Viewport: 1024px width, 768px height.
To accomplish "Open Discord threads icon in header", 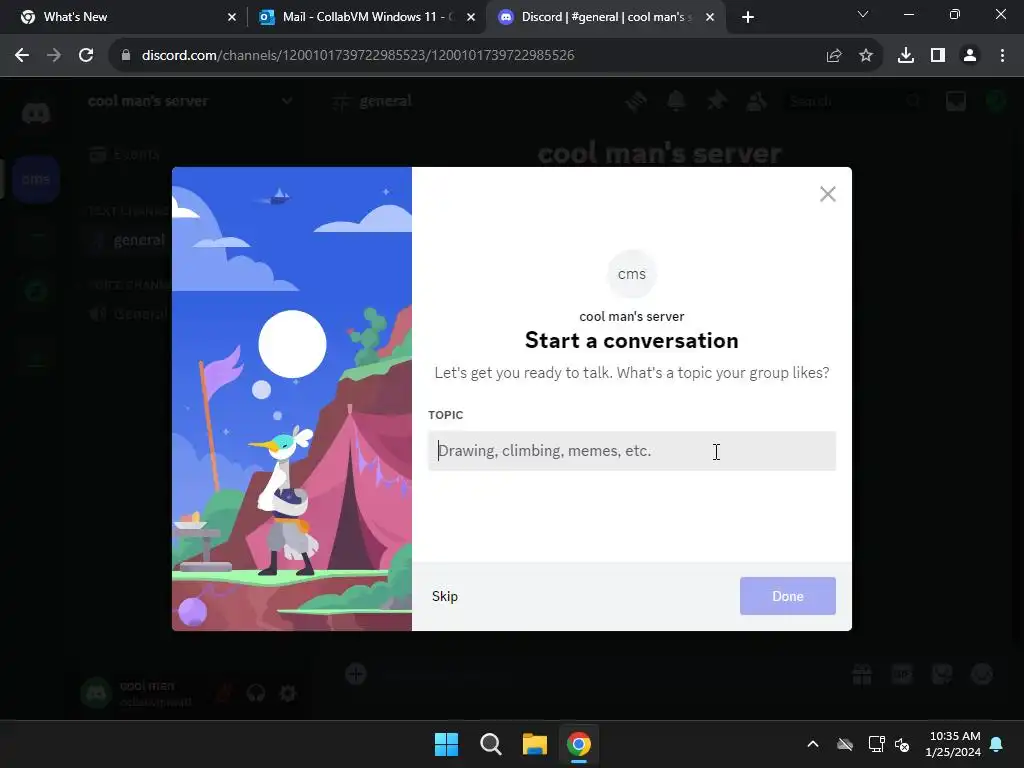I will [x=636, y=101].
